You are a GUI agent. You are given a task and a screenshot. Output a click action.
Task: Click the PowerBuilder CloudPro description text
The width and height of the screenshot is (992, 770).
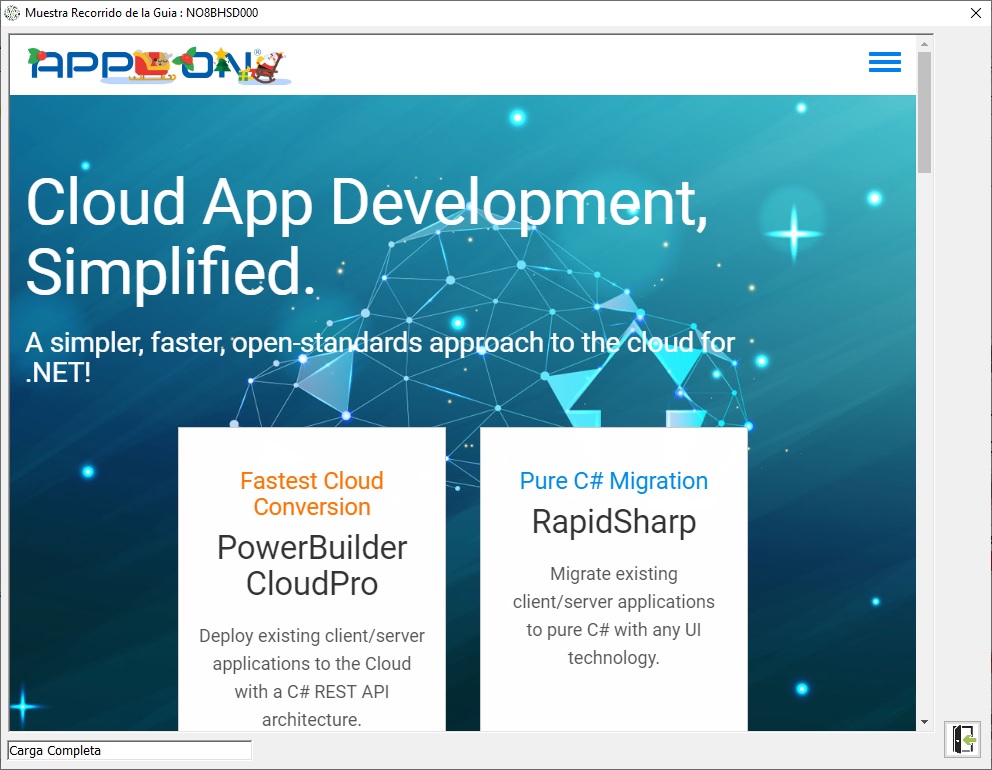312,677
